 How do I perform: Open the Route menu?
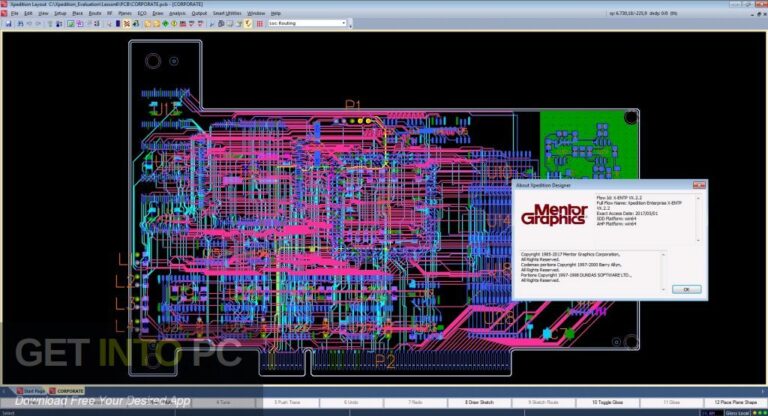pyautogui.click(x=95, y=13)
